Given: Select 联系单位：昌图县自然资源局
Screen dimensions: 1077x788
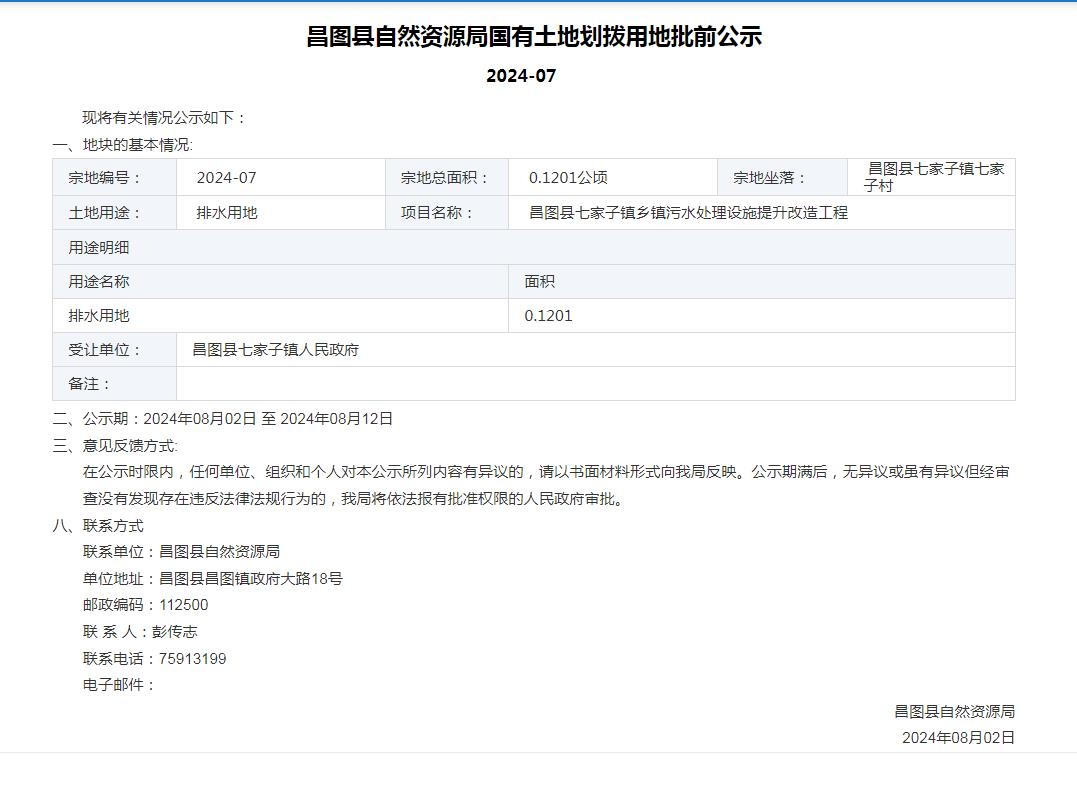Looking at the screenshot, I should (181, 552).
